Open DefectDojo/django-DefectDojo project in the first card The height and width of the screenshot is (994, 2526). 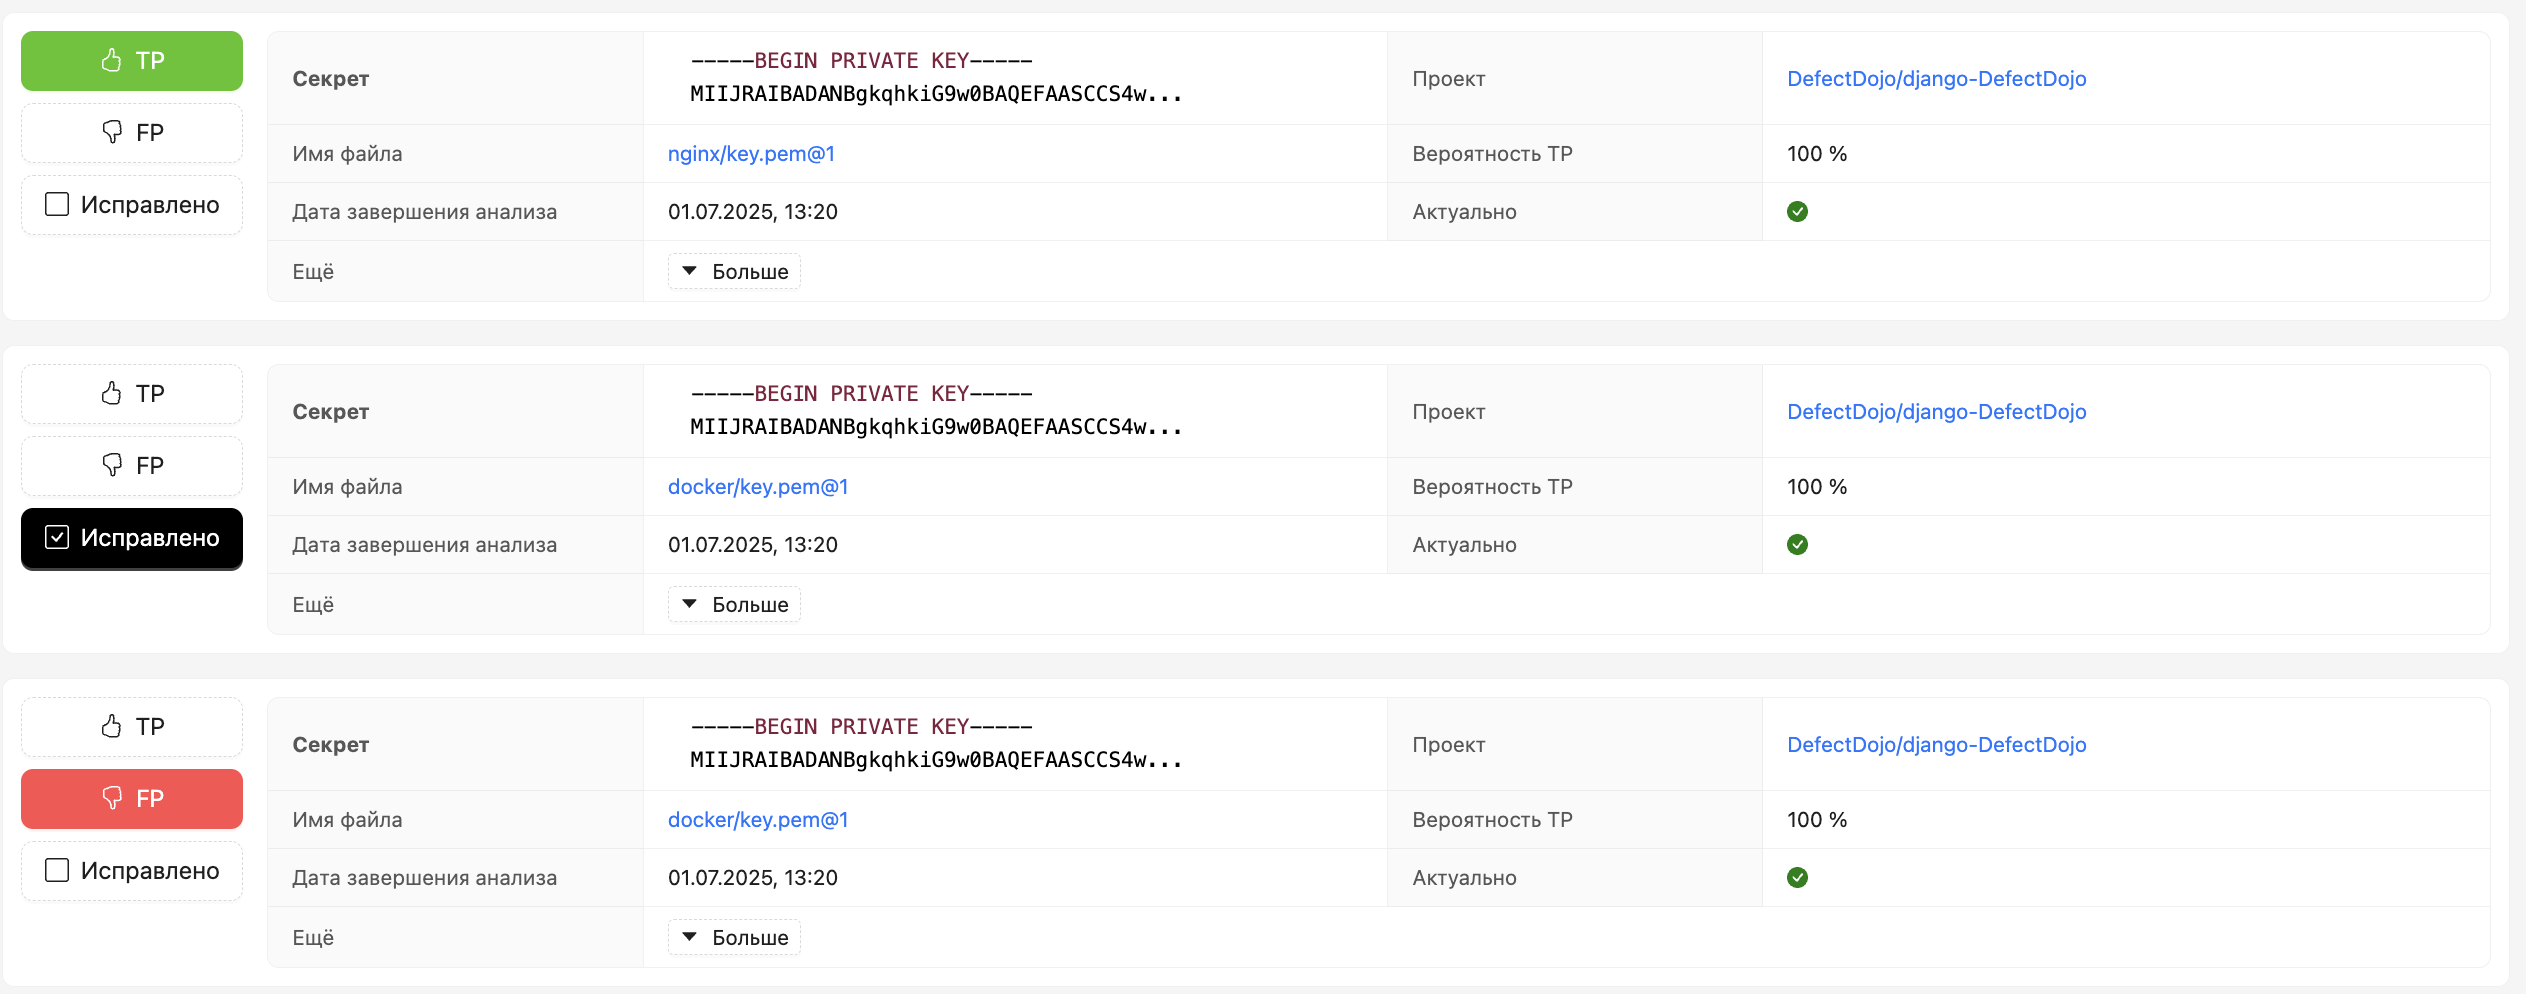coord(1936,79)
